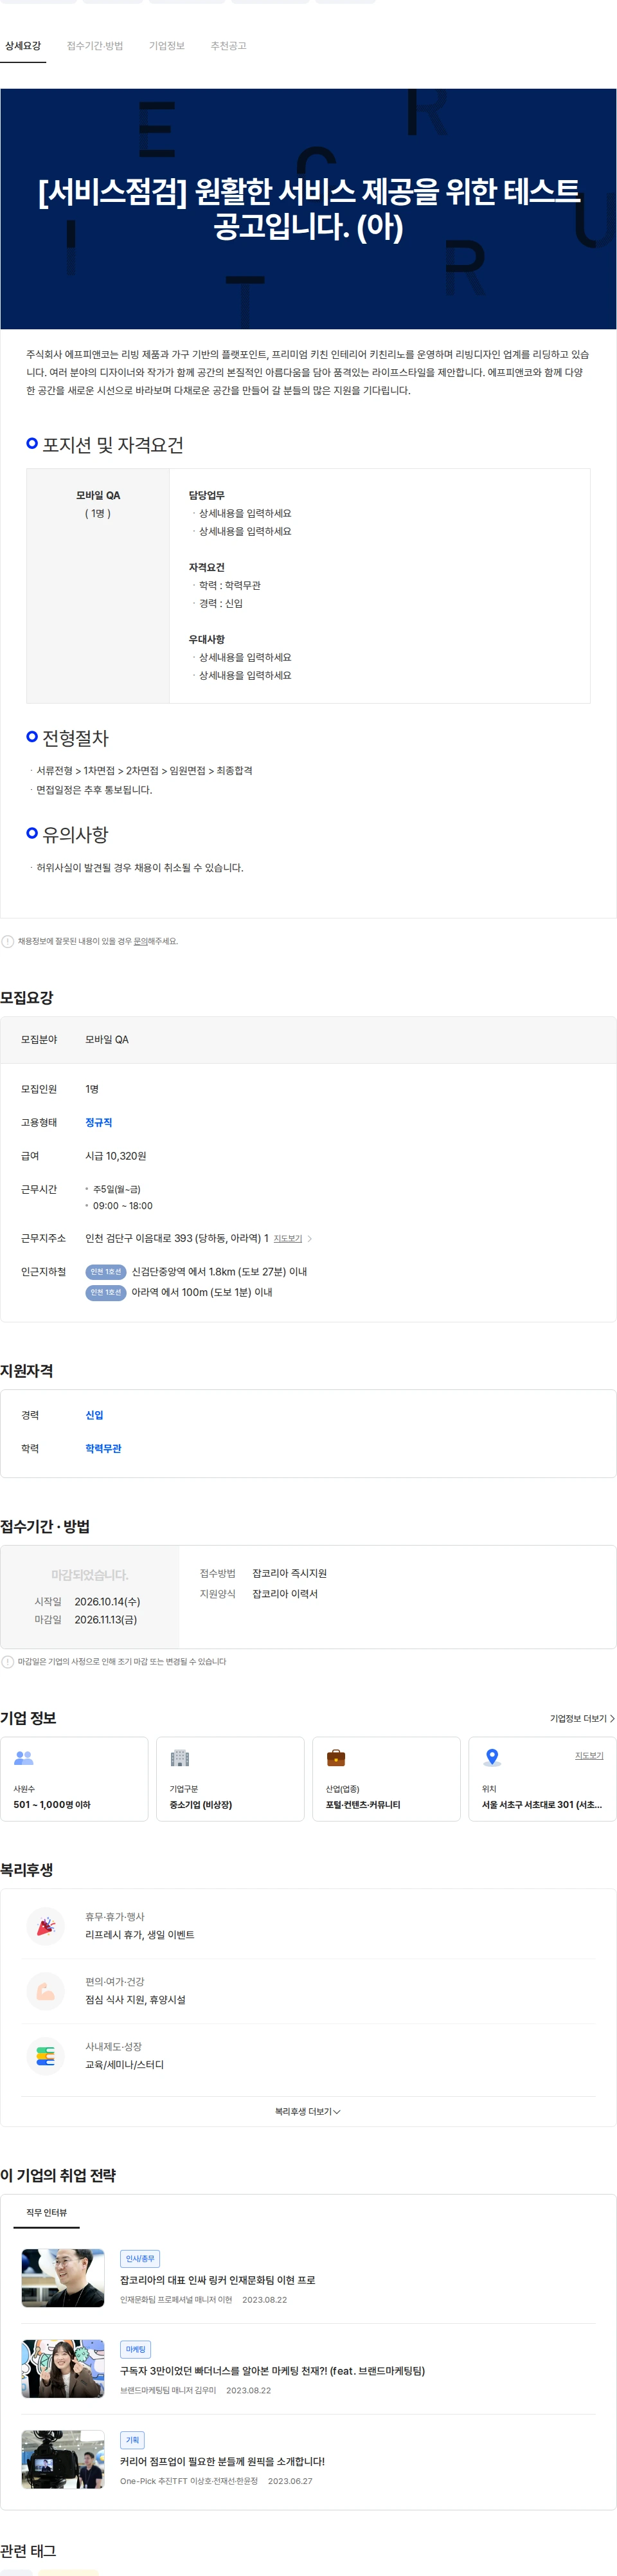Click the employees people icon in 사원수 card

(24, 1757)
